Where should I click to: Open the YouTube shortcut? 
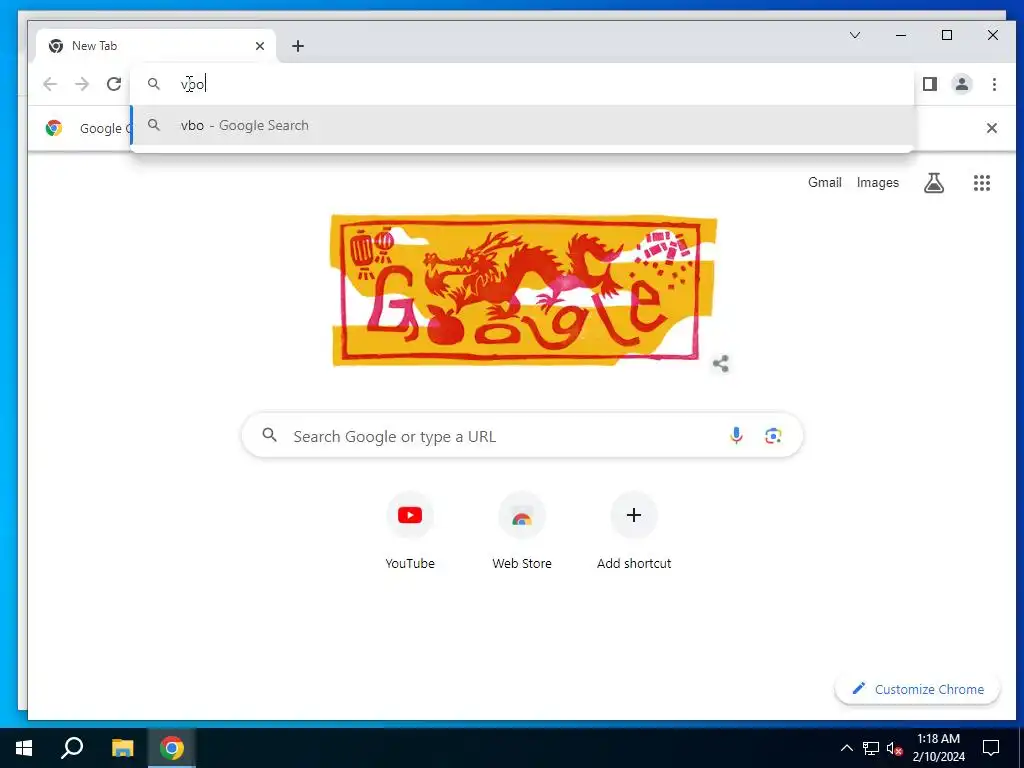(410, 532)
